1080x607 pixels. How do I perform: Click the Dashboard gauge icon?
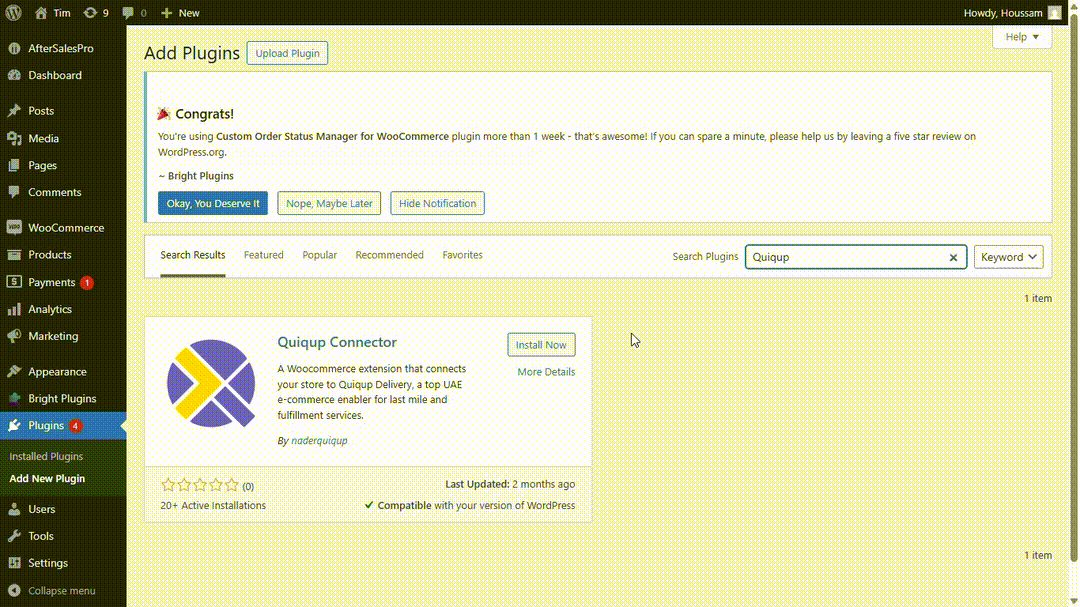pos(14,75)
